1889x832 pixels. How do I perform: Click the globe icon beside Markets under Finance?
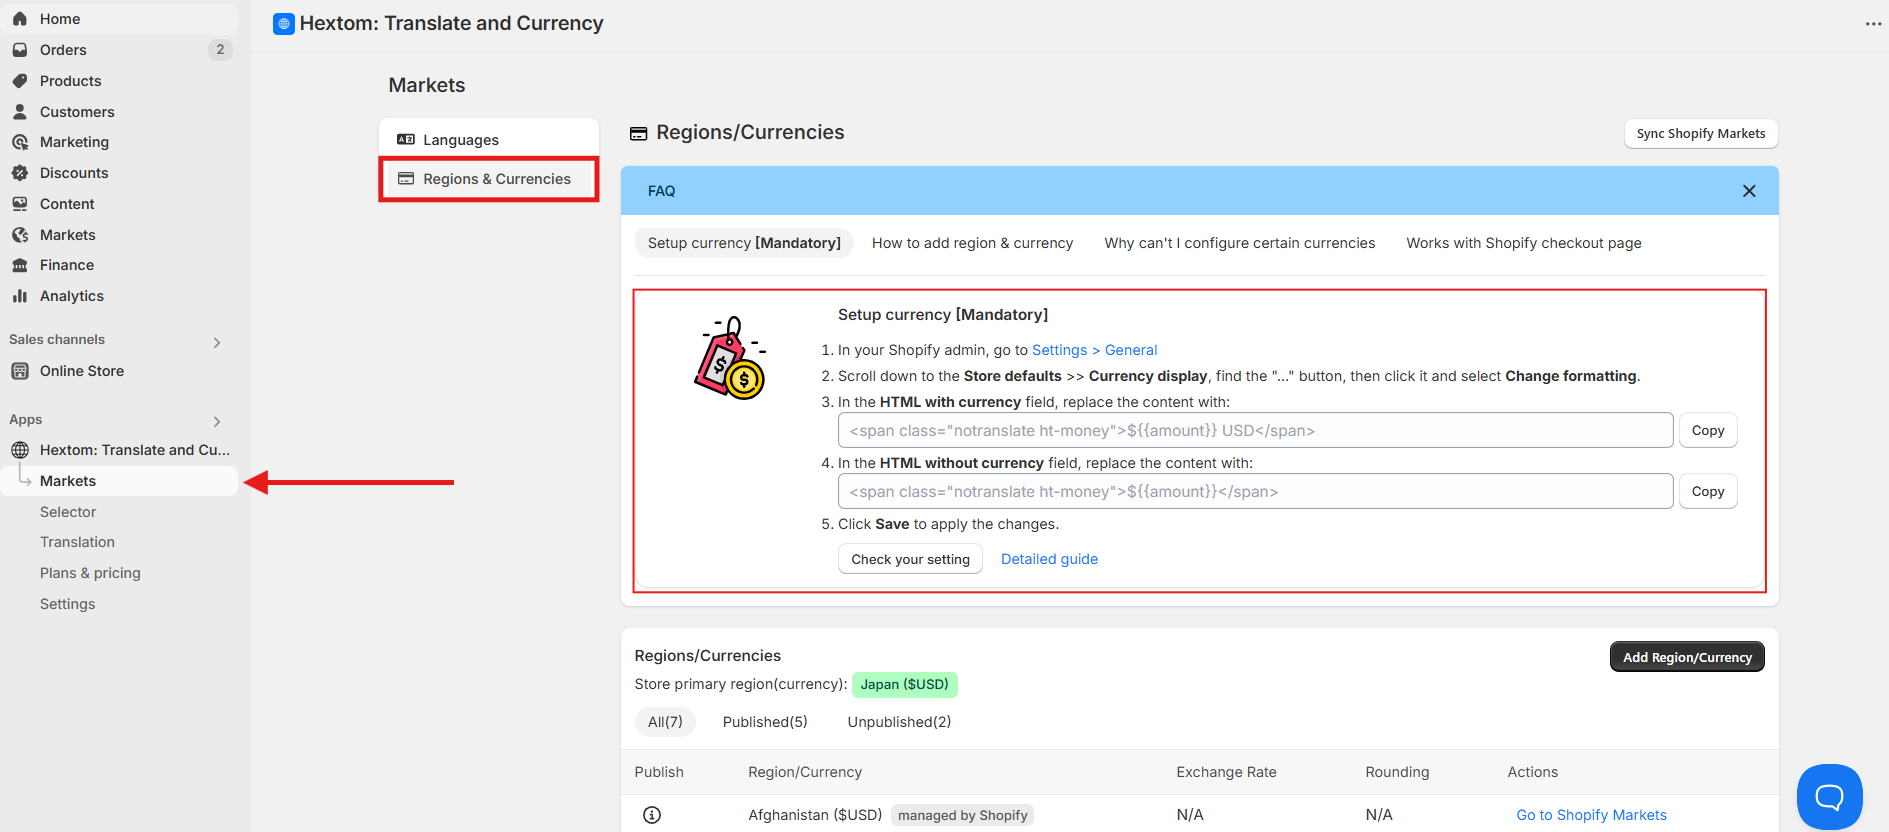[20, 235]
